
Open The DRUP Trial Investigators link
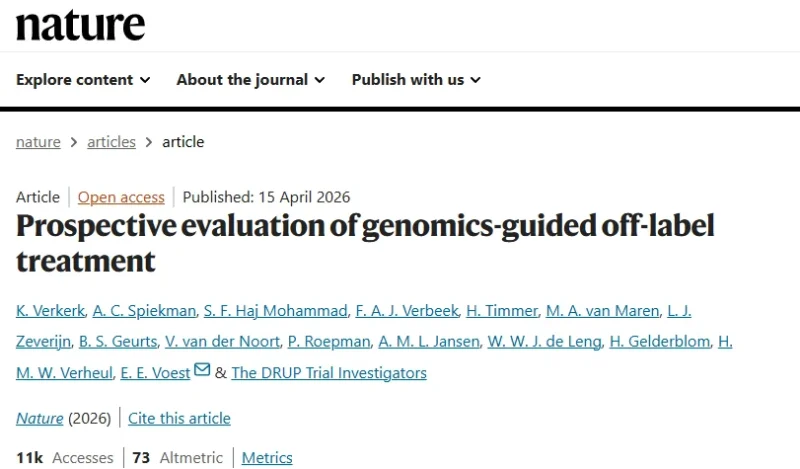point(328,373)
